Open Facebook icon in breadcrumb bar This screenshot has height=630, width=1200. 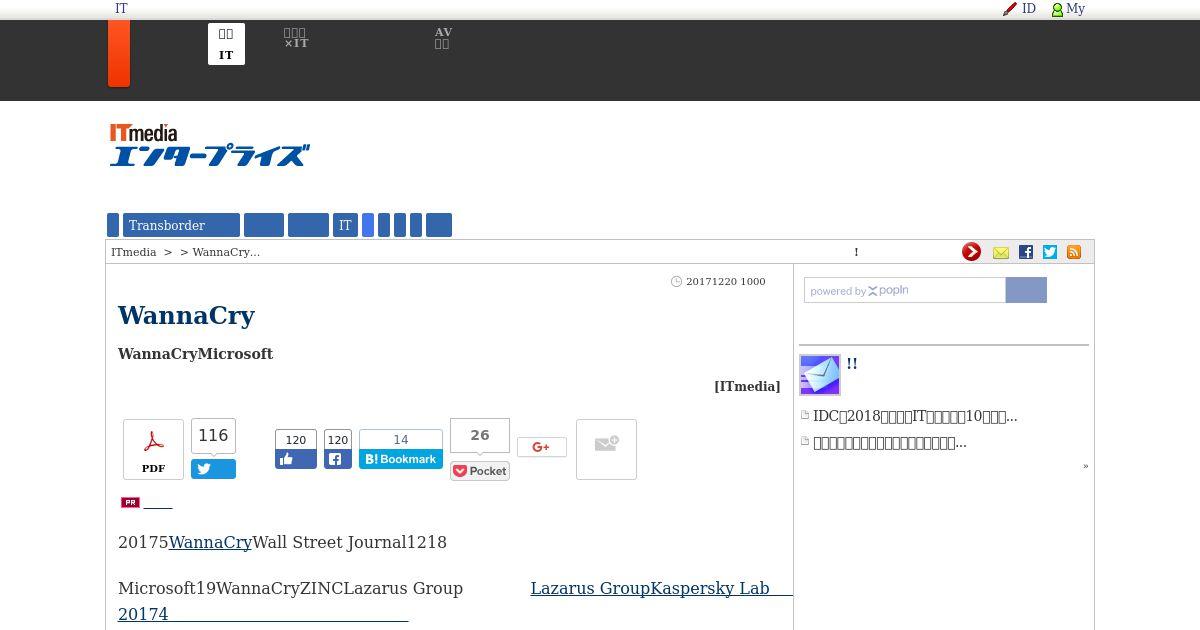[1025, 252]
